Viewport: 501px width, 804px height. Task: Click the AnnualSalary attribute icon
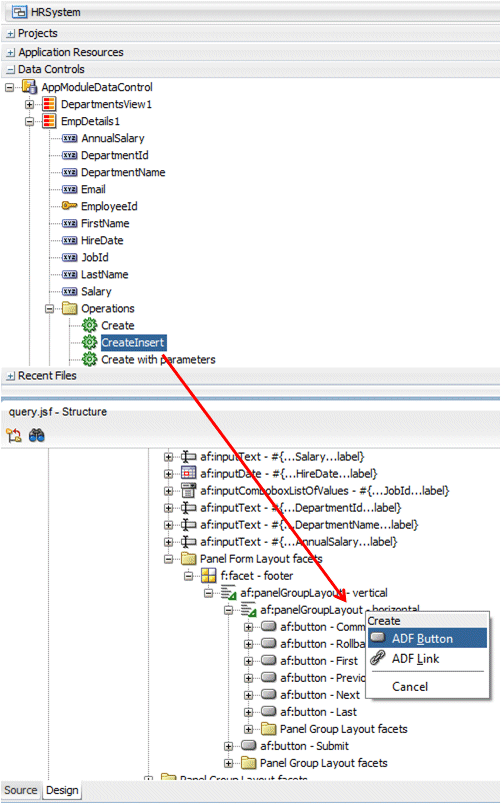point(70,138)
